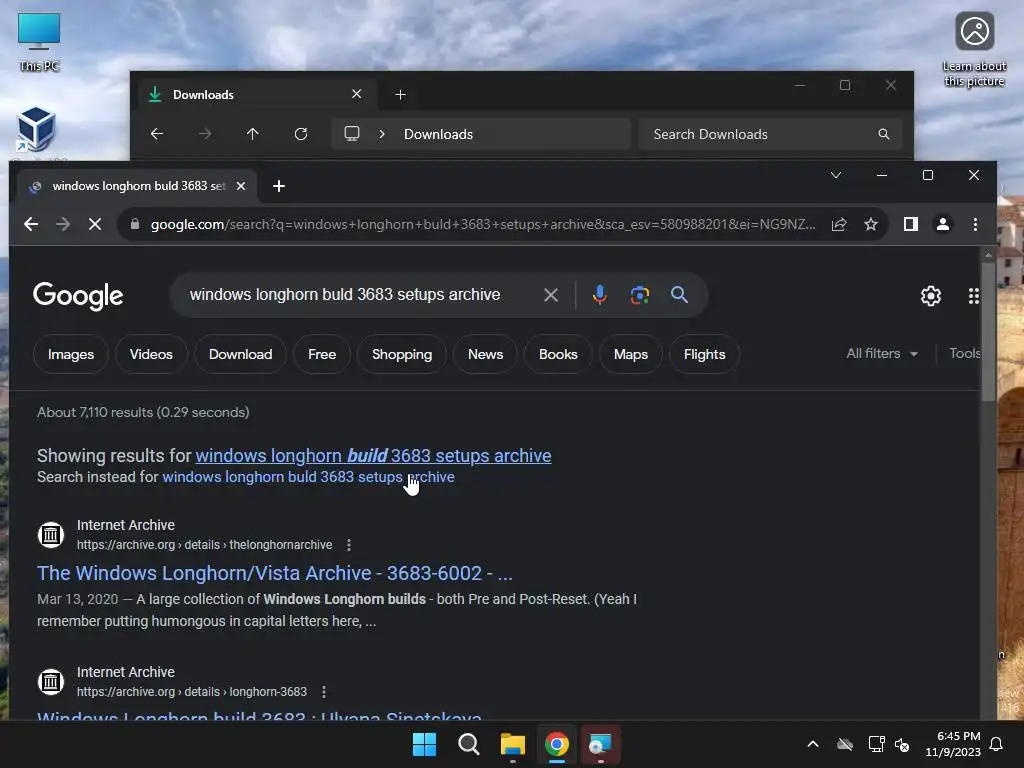Search instead for 'buld 3683' link
1024x768 pixels.
[308, 477]
